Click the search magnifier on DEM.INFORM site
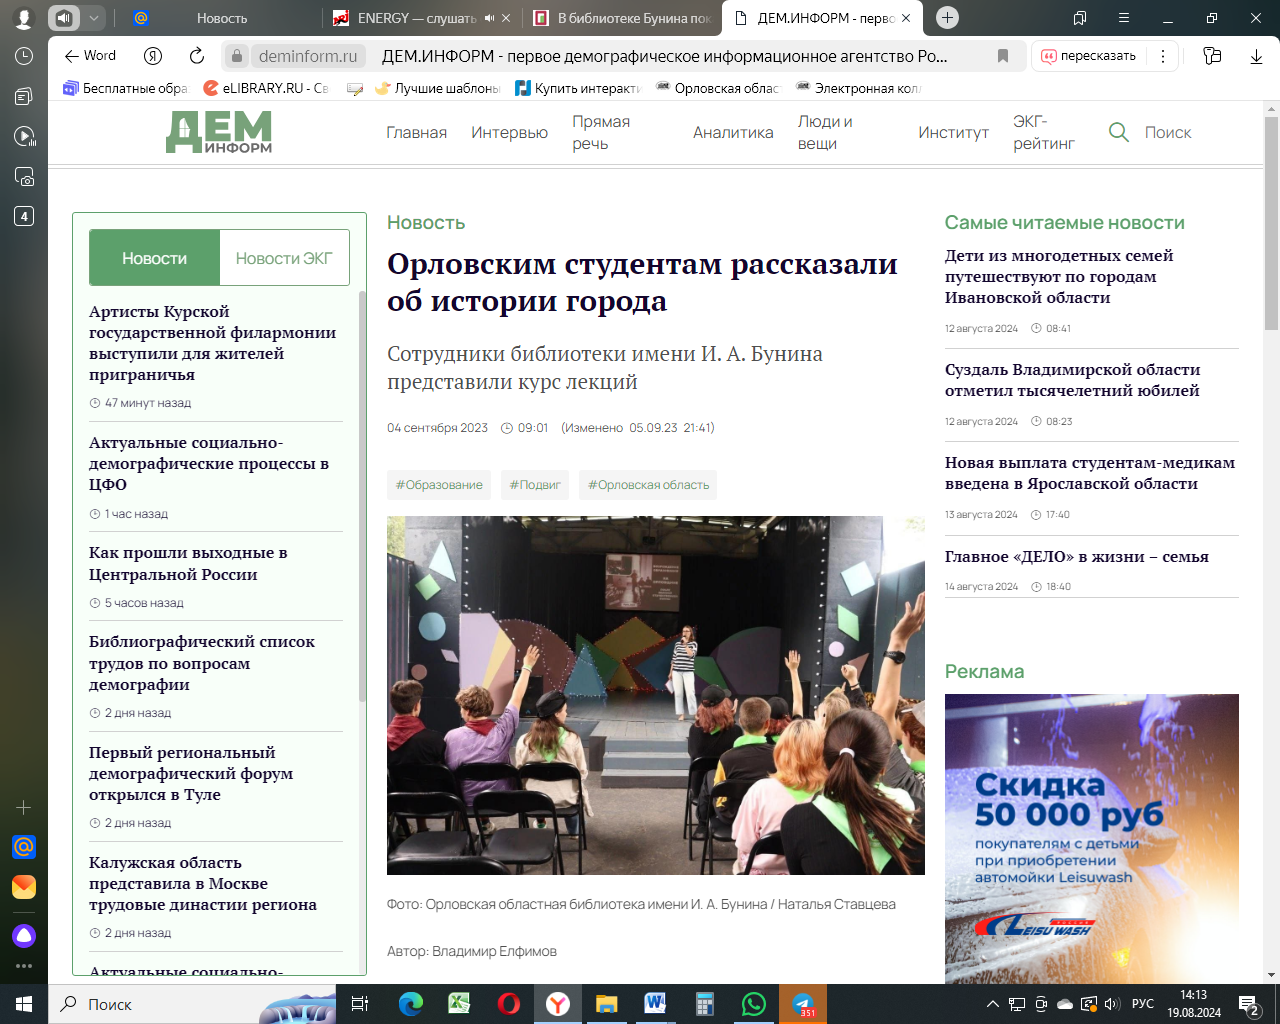Screen dimensions: 1280x1024 tap(1119, 132)
